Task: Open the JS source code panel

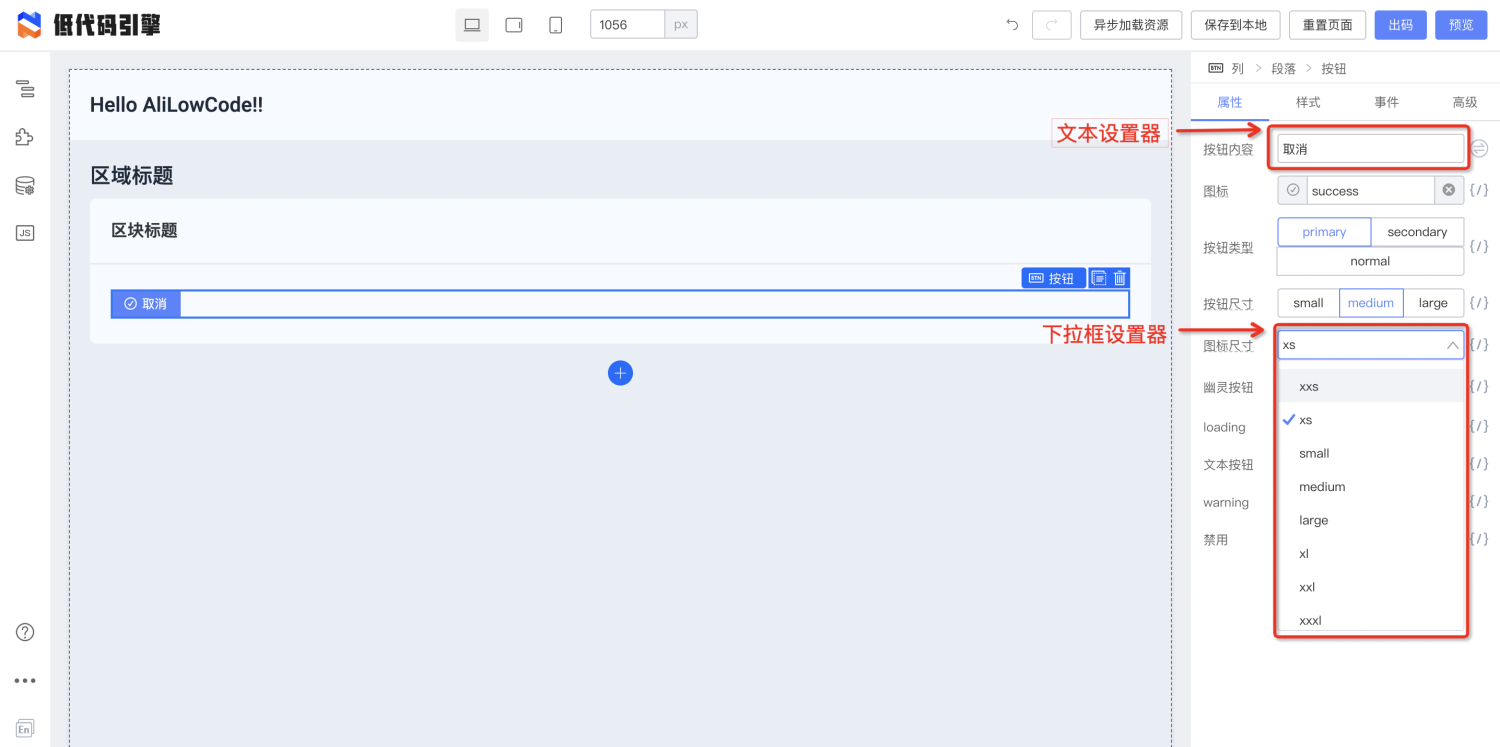Action: tap(25, 233)
